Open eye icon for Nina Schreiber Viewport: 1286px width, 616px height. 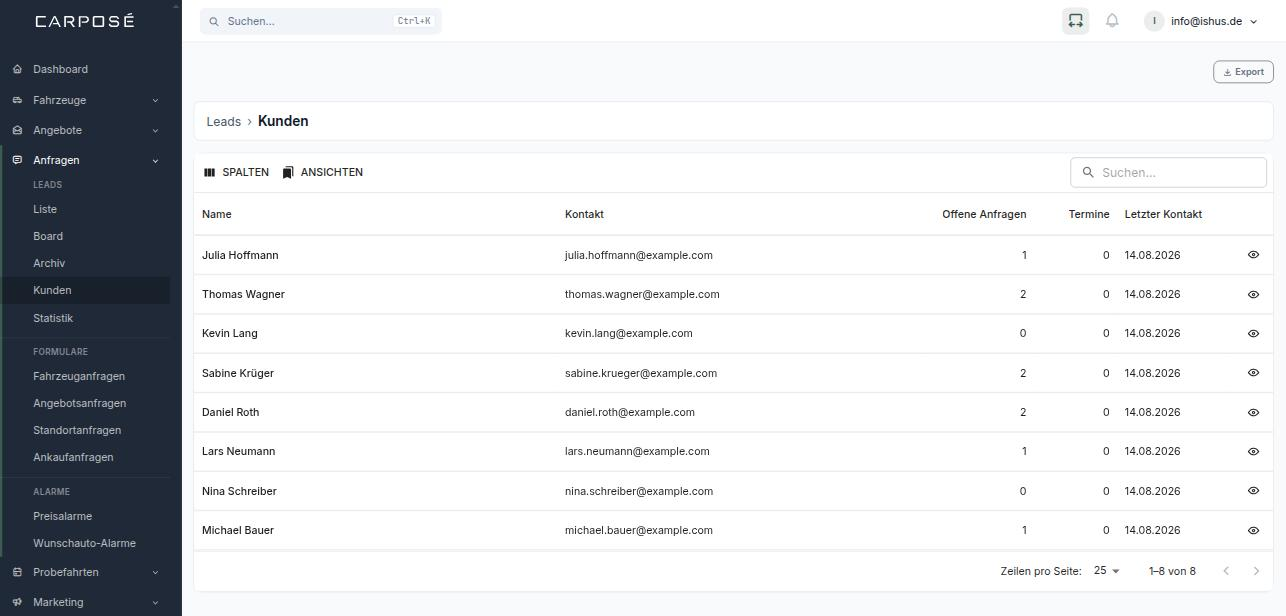coord(1253,491)
